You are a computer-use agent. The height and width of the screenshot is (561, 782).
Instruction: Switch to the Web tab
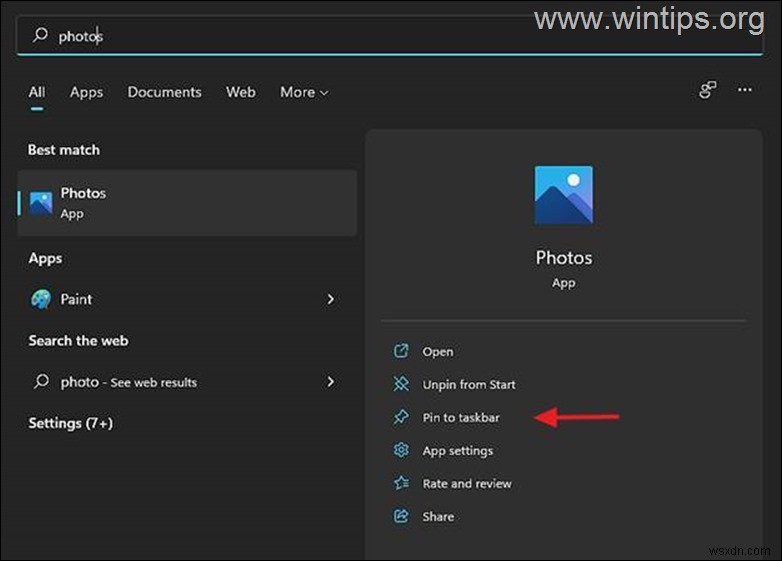pos(240,92)
